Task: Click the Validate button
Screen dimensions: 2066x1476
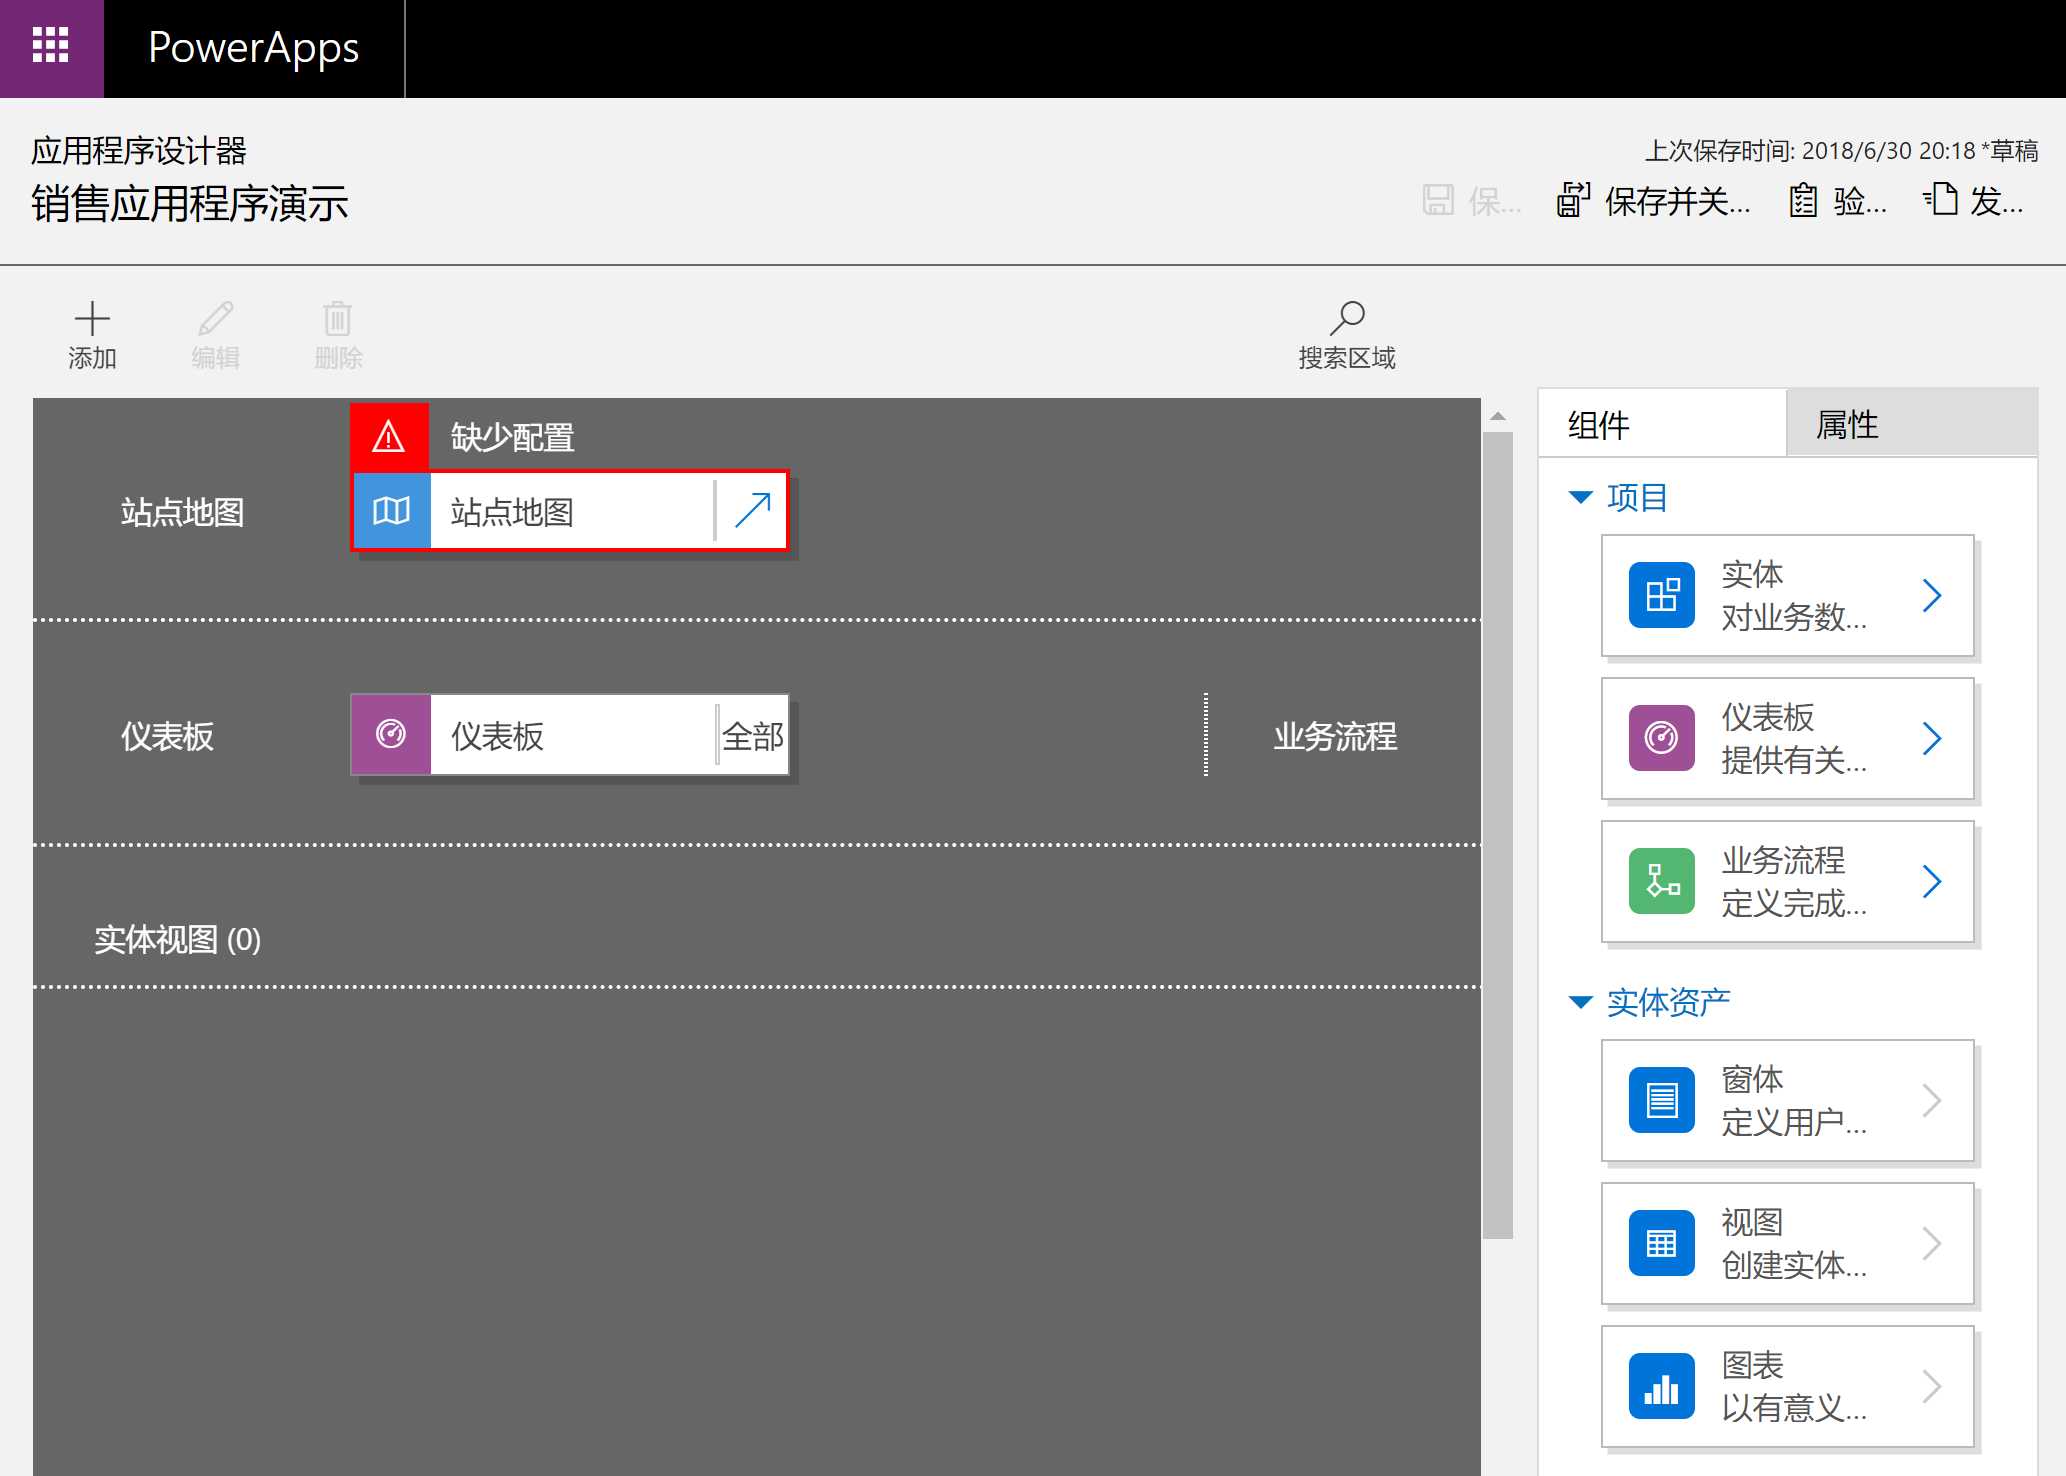Action: click(x=1837, y=201)
